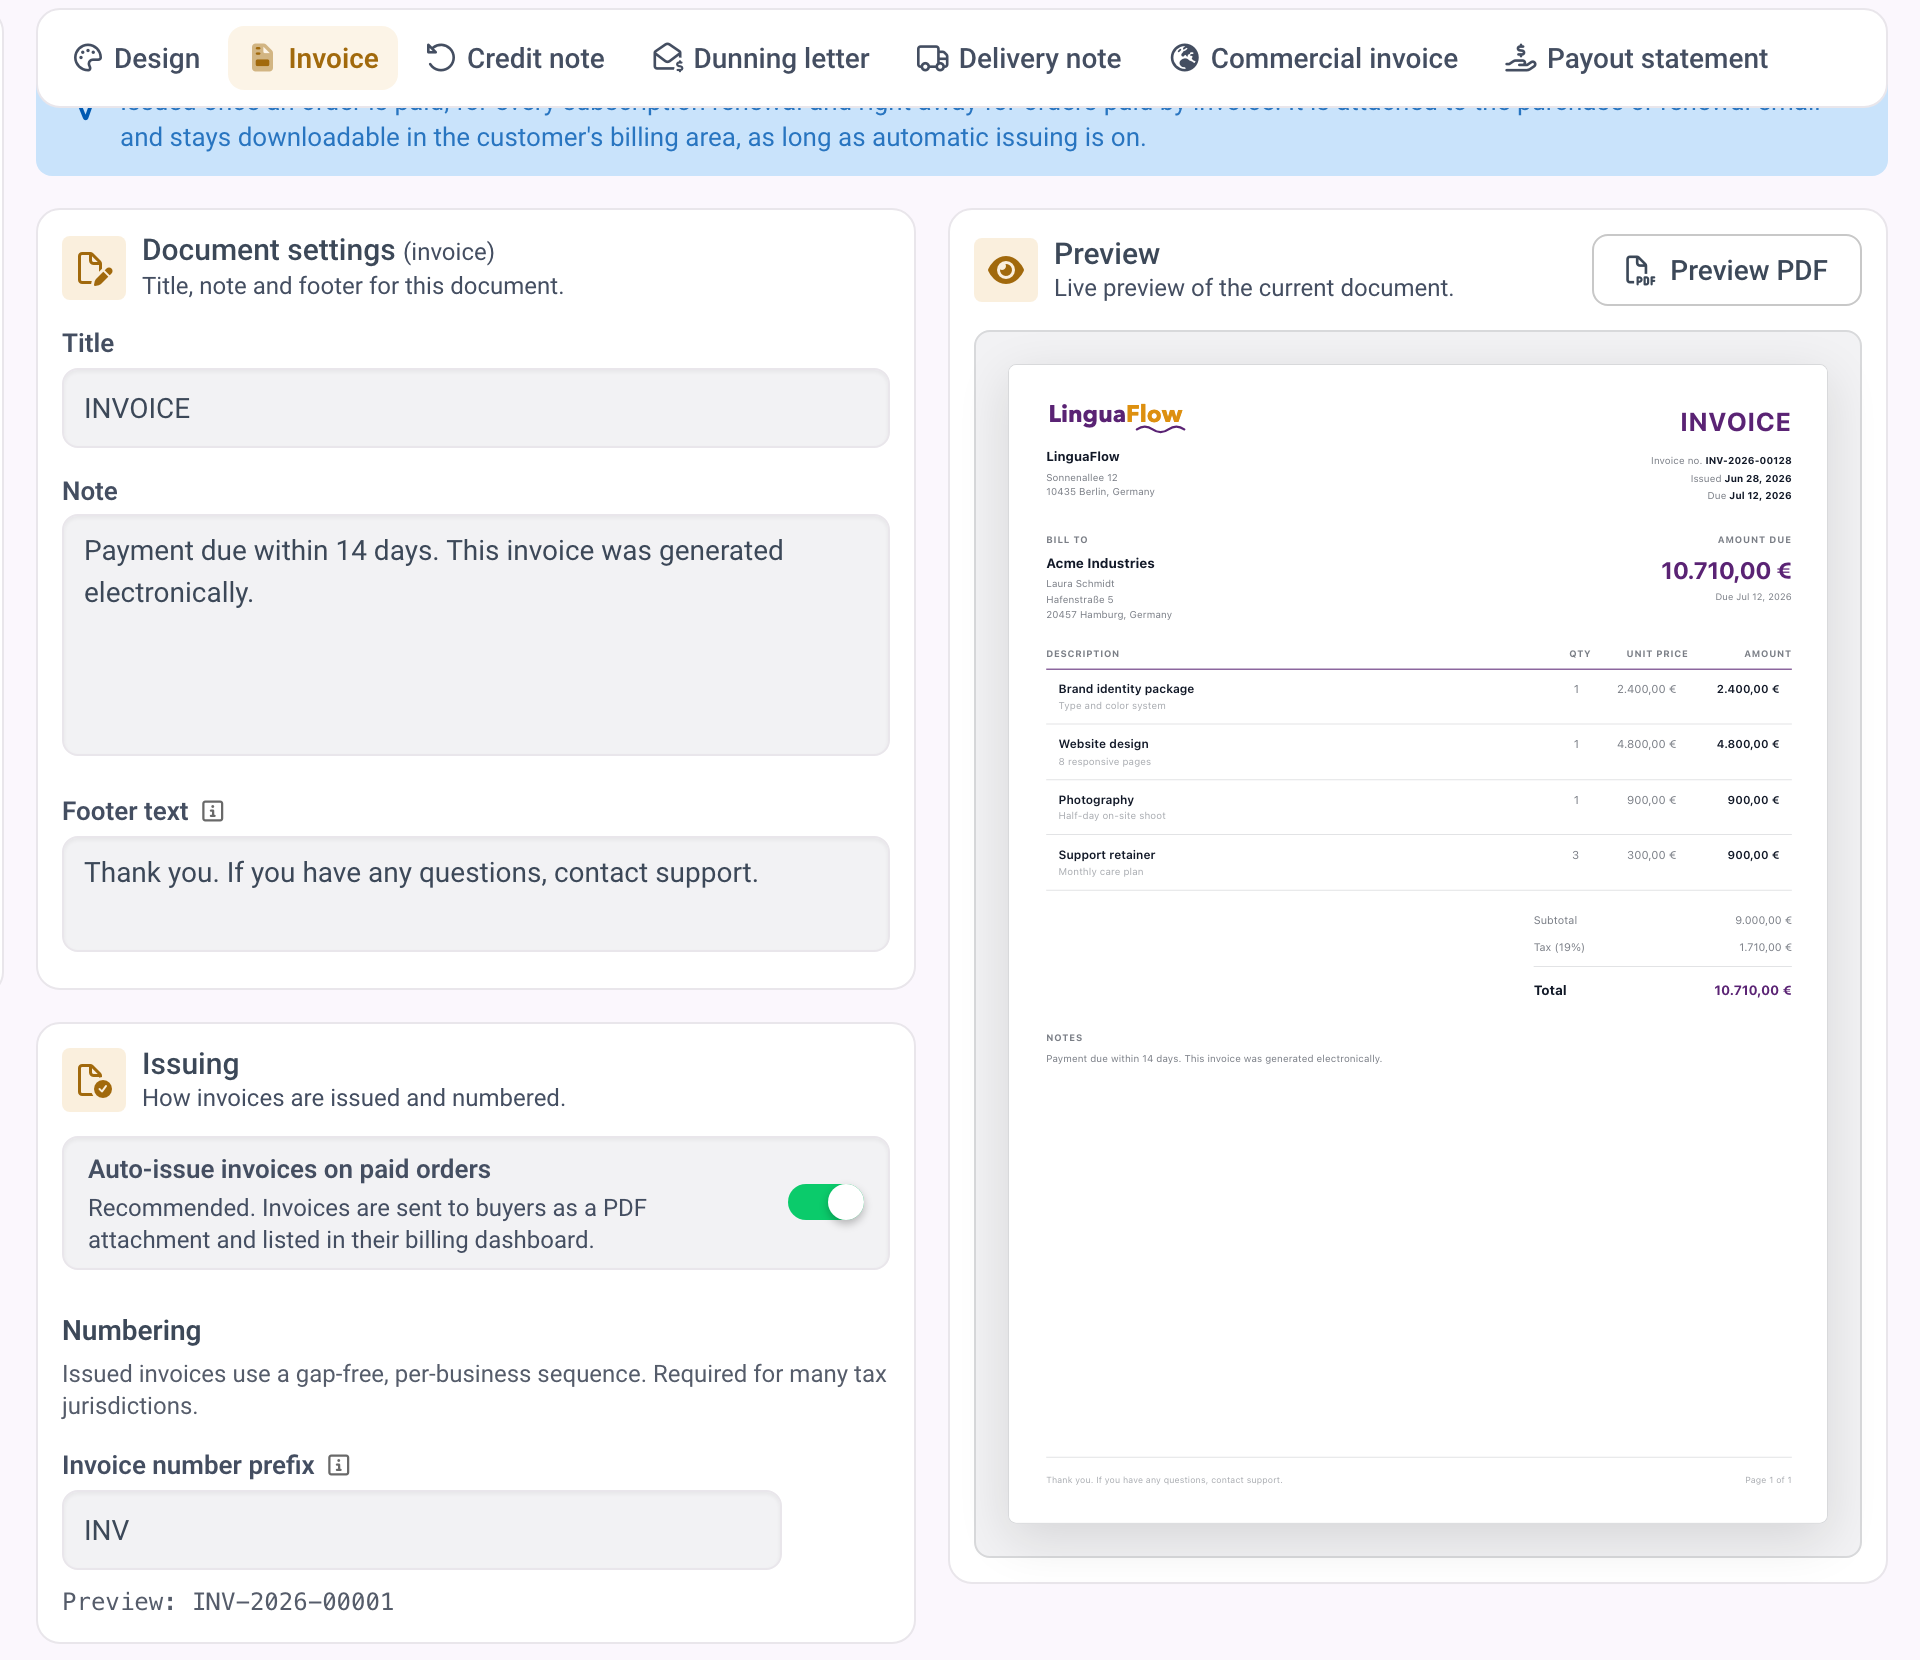The width and height of the screenshot is (1920, 1660).
Task: Click the Issuing file-check icon
Action: point(94,1080)
